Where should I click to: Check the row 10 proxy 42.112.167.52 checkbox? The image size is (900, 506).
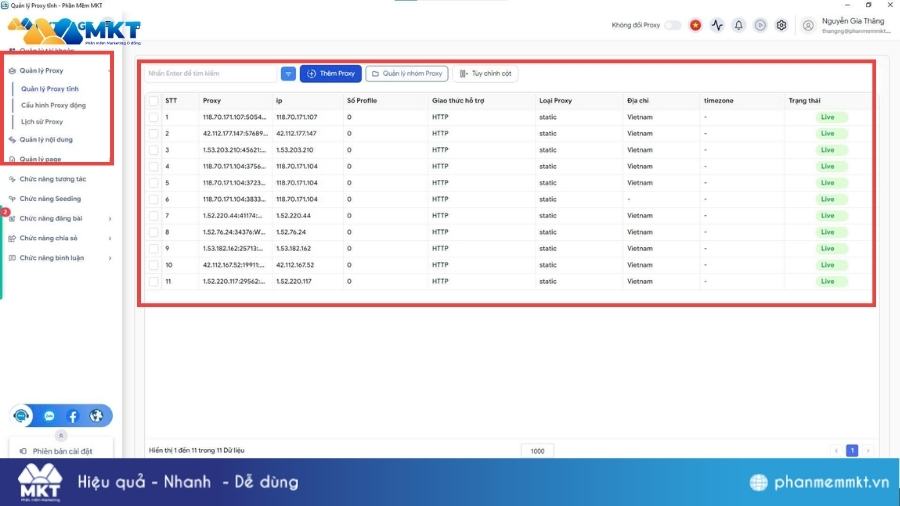tap(154, 265)
